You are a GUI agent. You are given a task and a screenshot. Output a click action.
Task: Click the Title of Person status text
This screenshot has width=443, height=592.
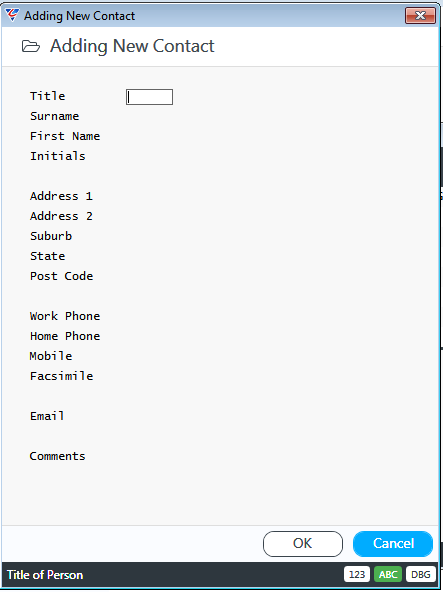[x=45, y=575]
